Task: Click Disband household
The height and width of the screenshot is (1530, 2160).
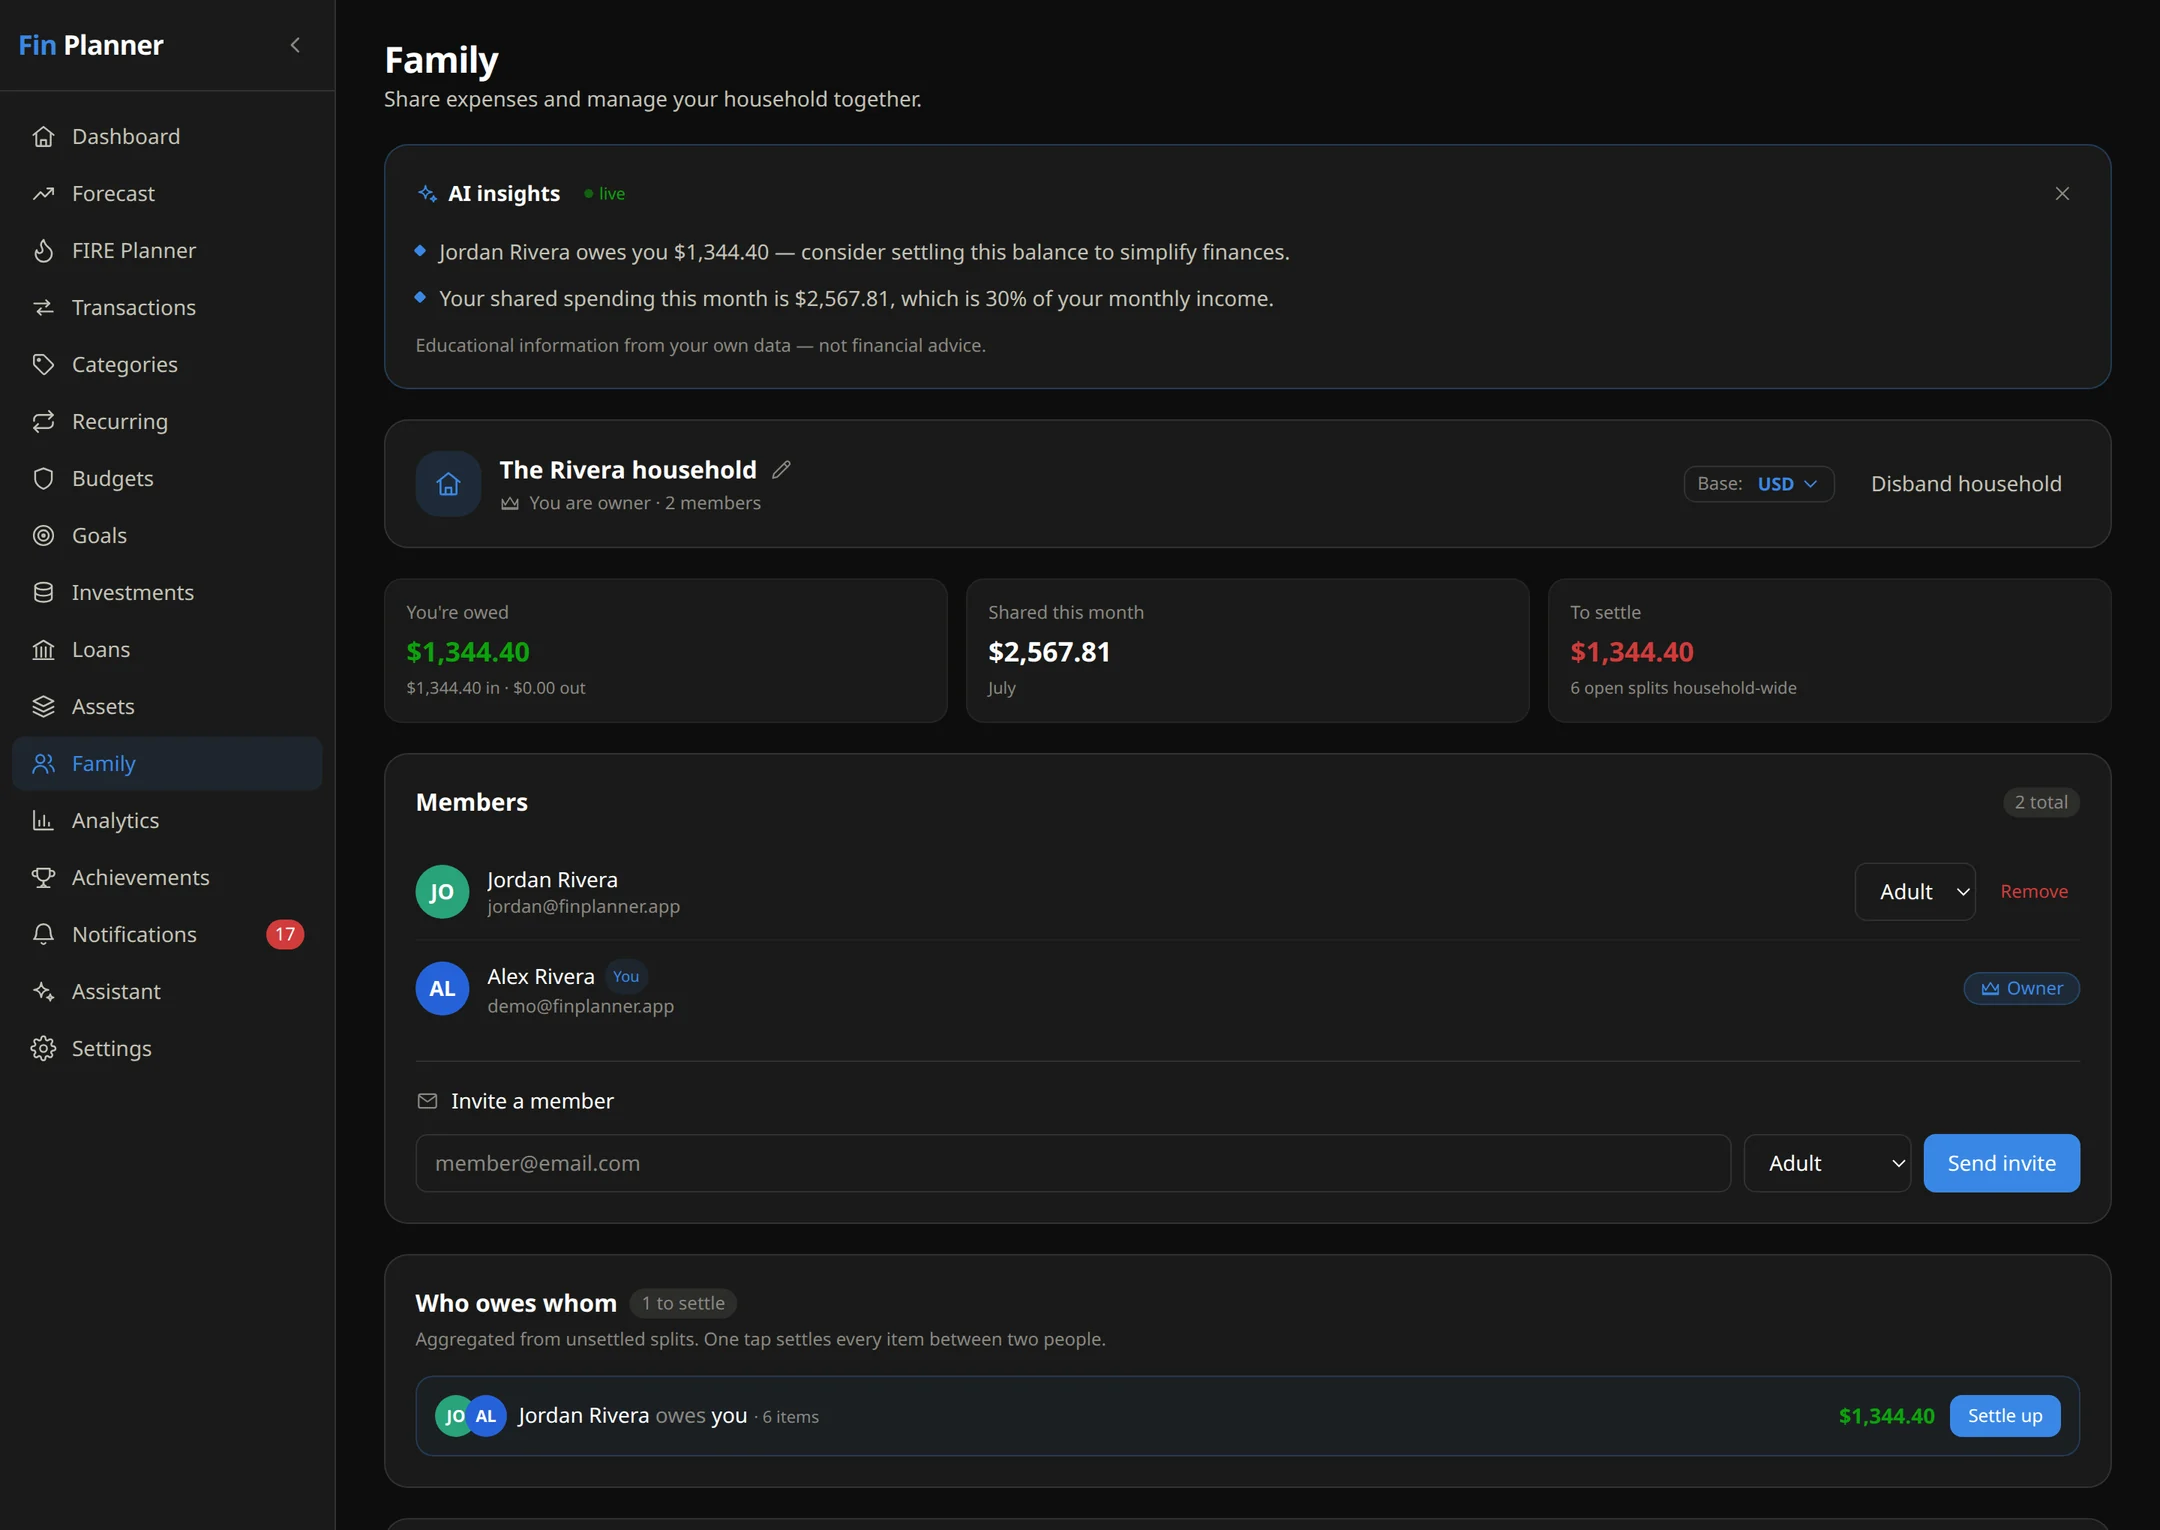Action: tap(1966, 484)
